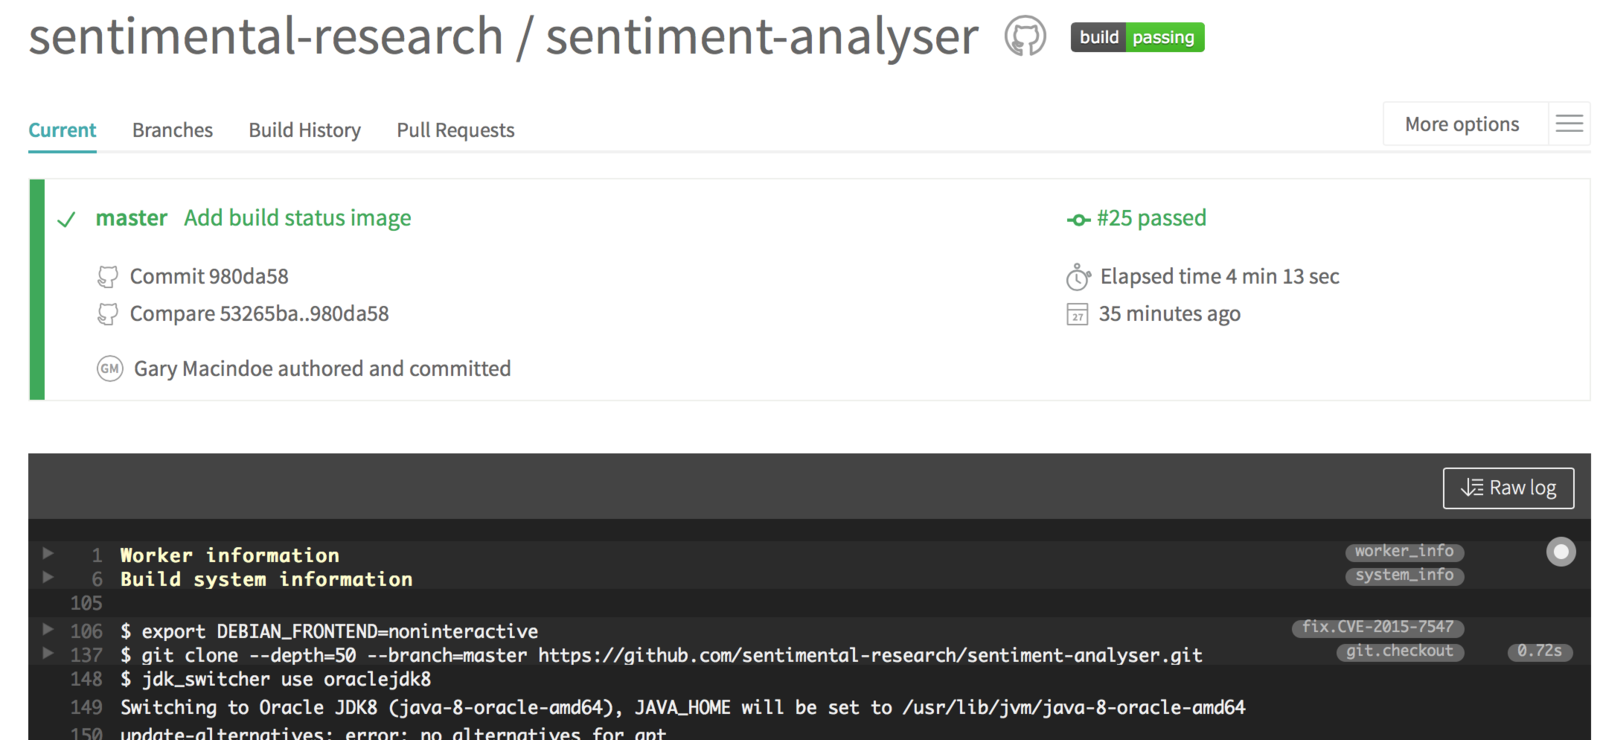Click Gary Macindoe authored and committed text
1600x740 pixels.
click(x=322, y=369)
